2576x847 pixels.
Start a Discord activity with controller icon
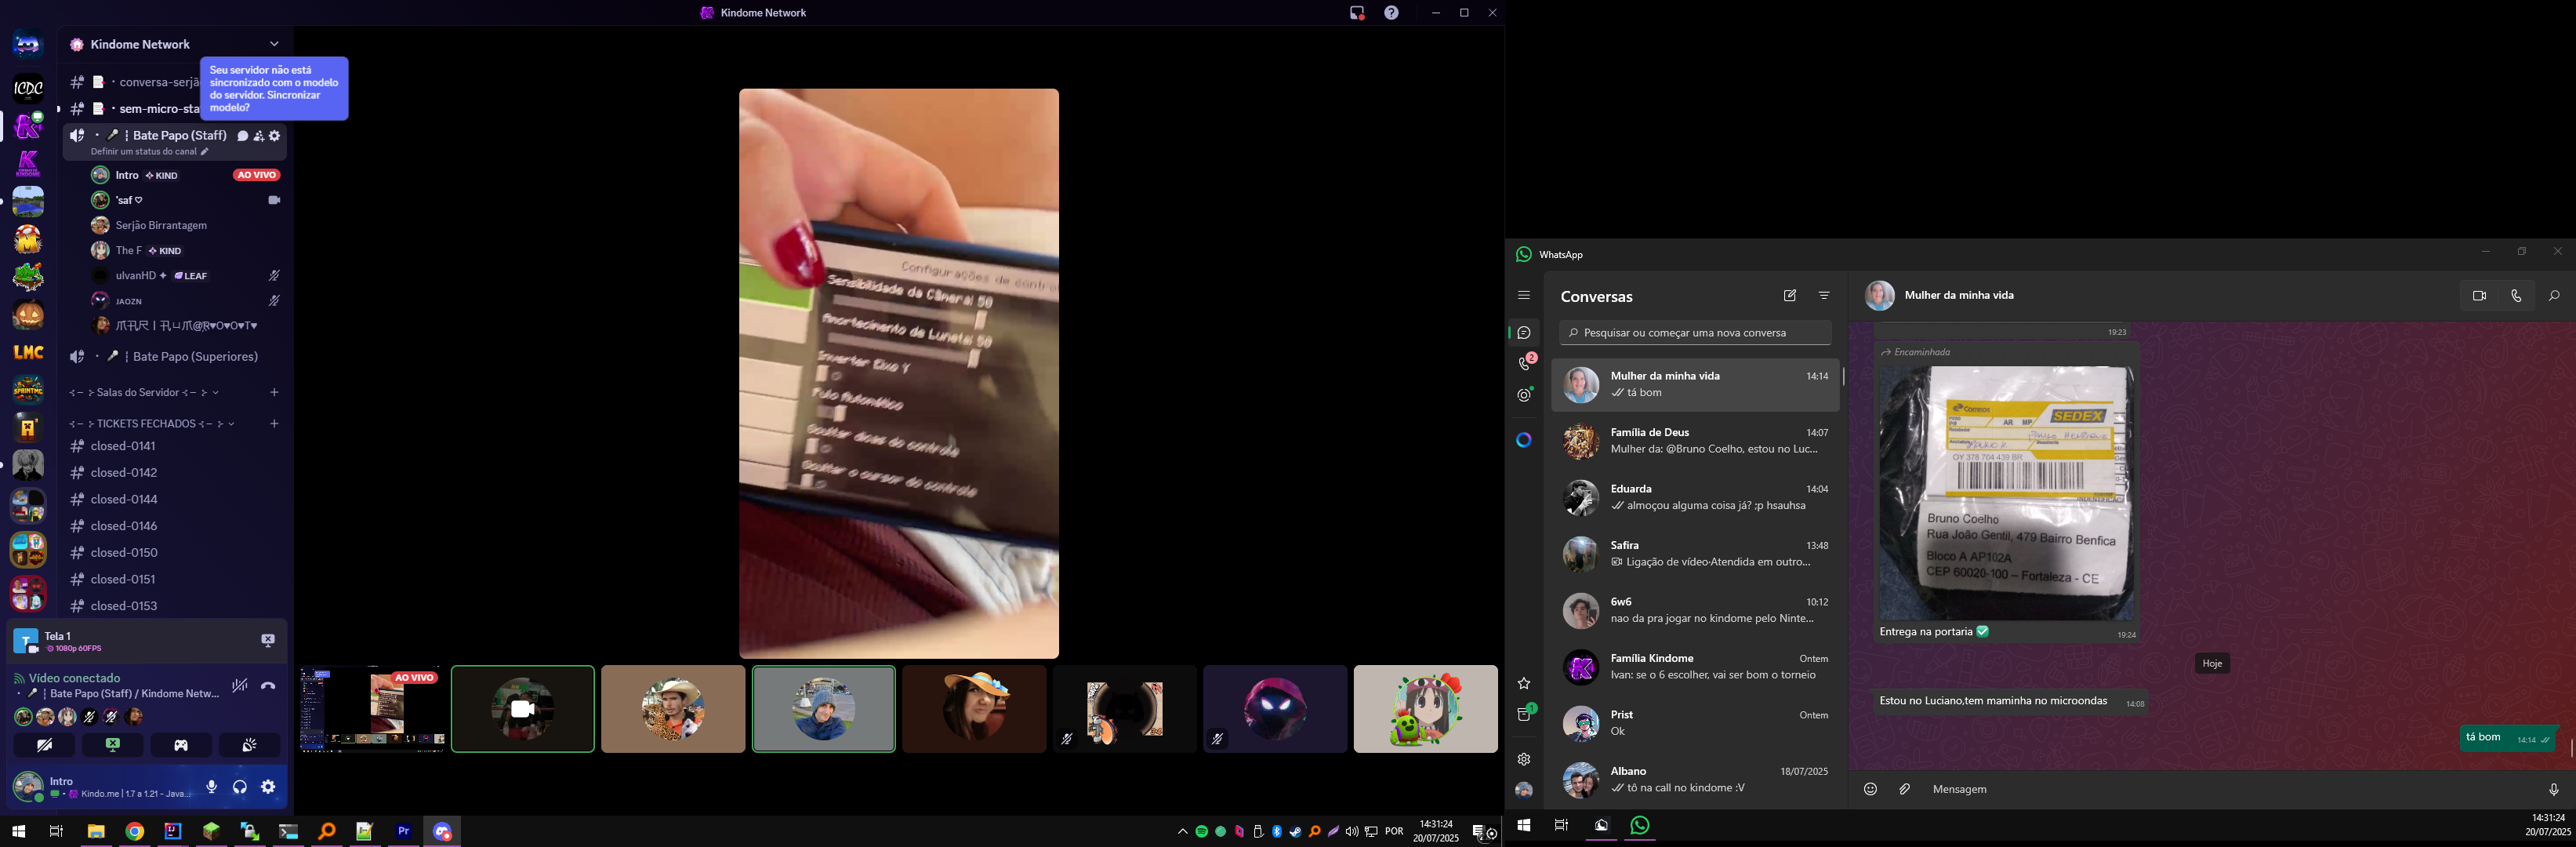point(181,745)
